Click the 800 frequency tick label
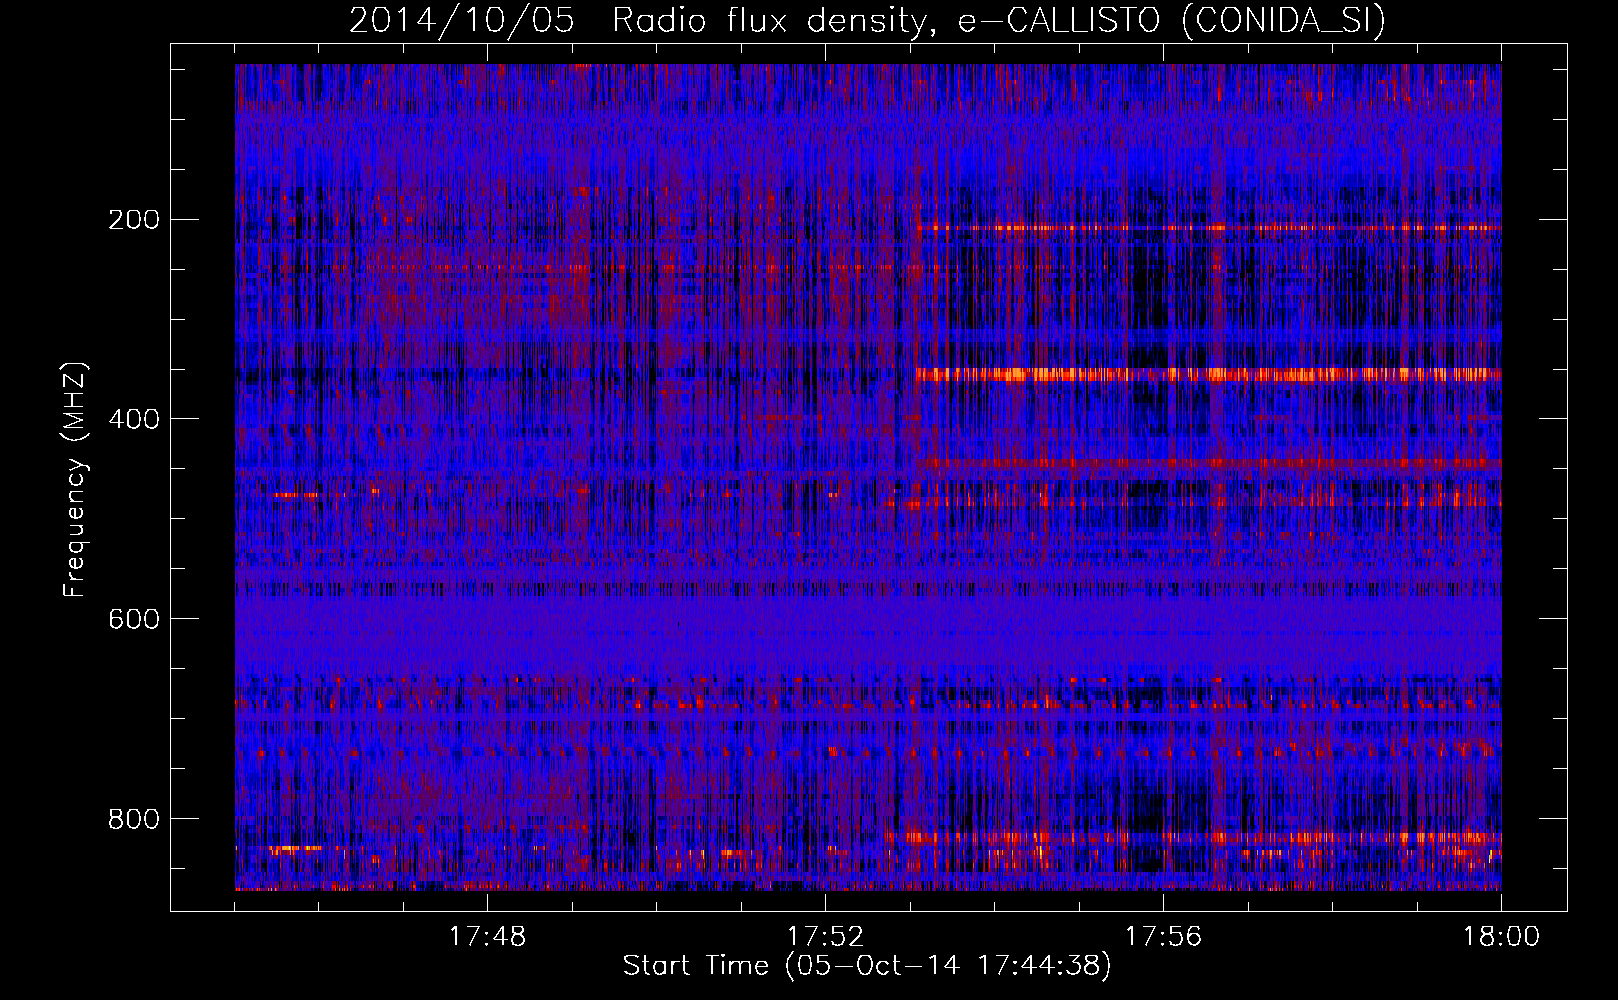The width and height of the screenshot is (1618, 1000). tap(134, 819)
